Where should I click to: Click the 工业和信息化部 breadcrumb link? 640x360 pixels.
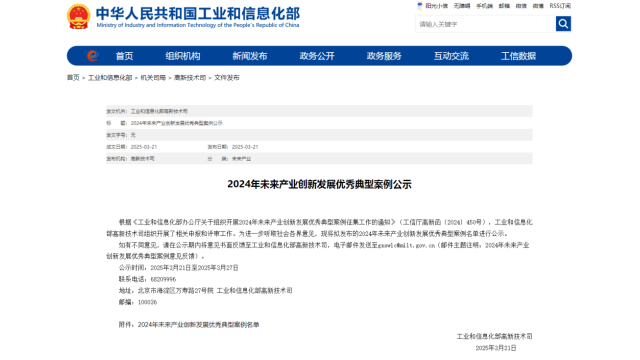pos(110,78)
